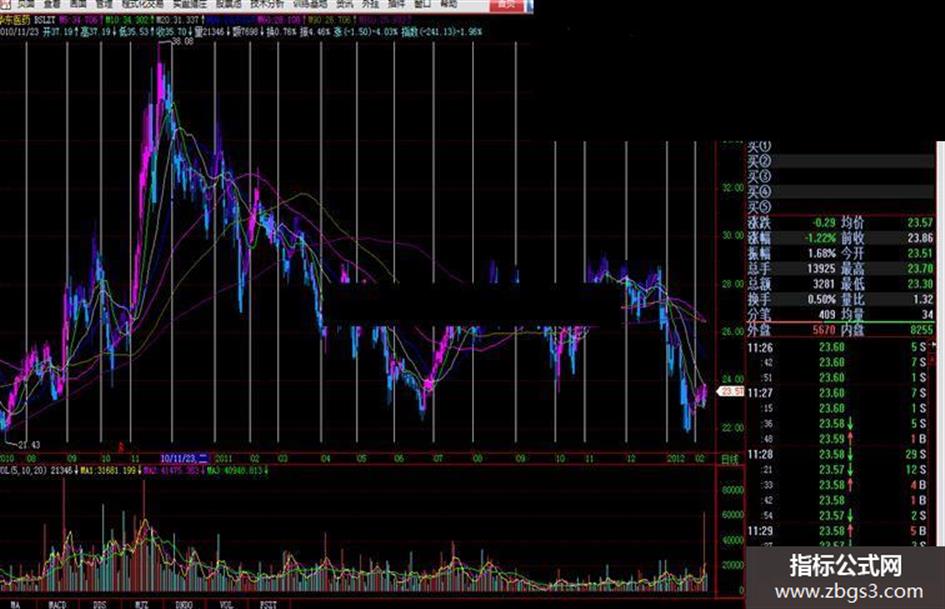
Task: Click the 最低 value 23.30
Action: 920,284
